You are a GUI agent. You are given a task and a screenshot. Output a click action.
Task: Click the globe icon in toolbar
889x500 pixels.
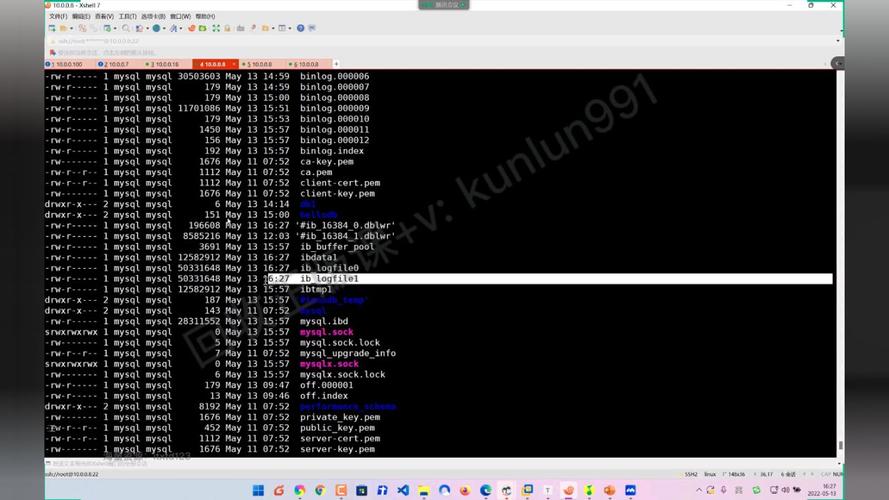(x=156, y=28)
